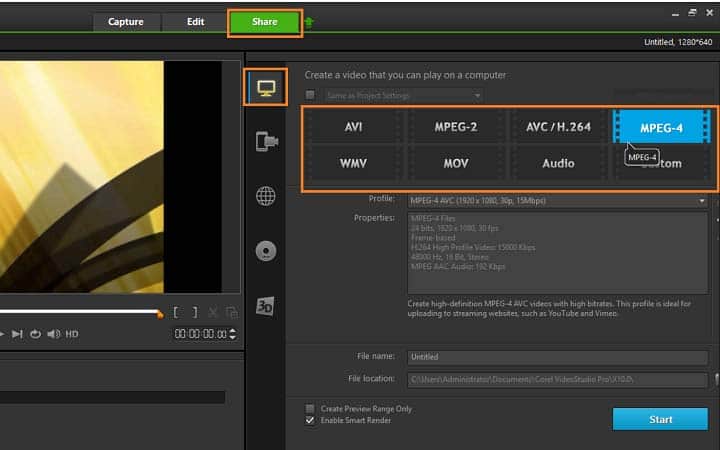Click the 'Untitled, 1280*640' project label
Viewport: 720px width, 450px height.
coord(678,42)
